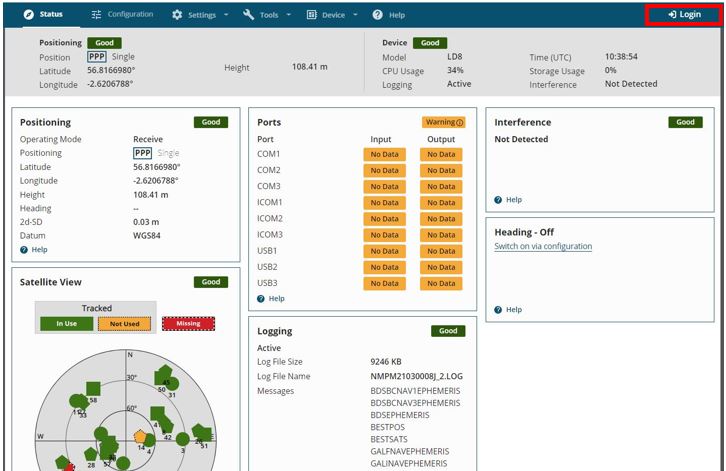
Task: Open Help in the Positioning panel
Action: (x=34, y=250)
